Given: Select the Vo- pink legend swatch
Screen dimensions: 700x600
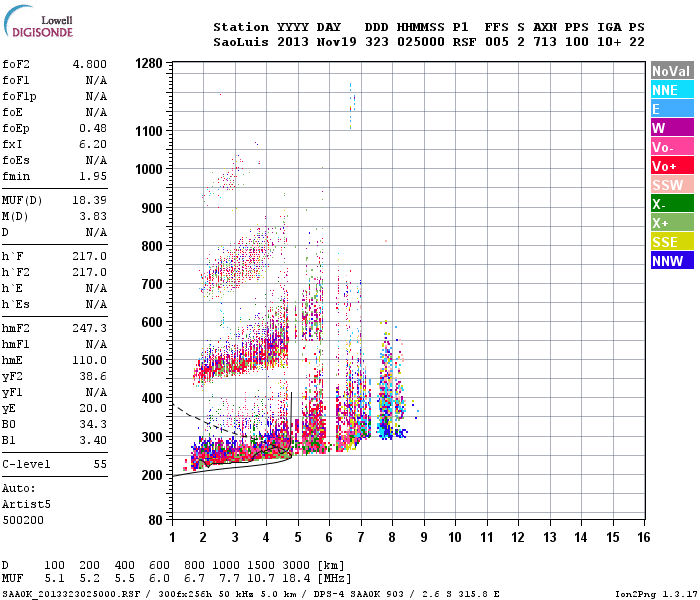Looking at the screenshot, I should (672, 147).
